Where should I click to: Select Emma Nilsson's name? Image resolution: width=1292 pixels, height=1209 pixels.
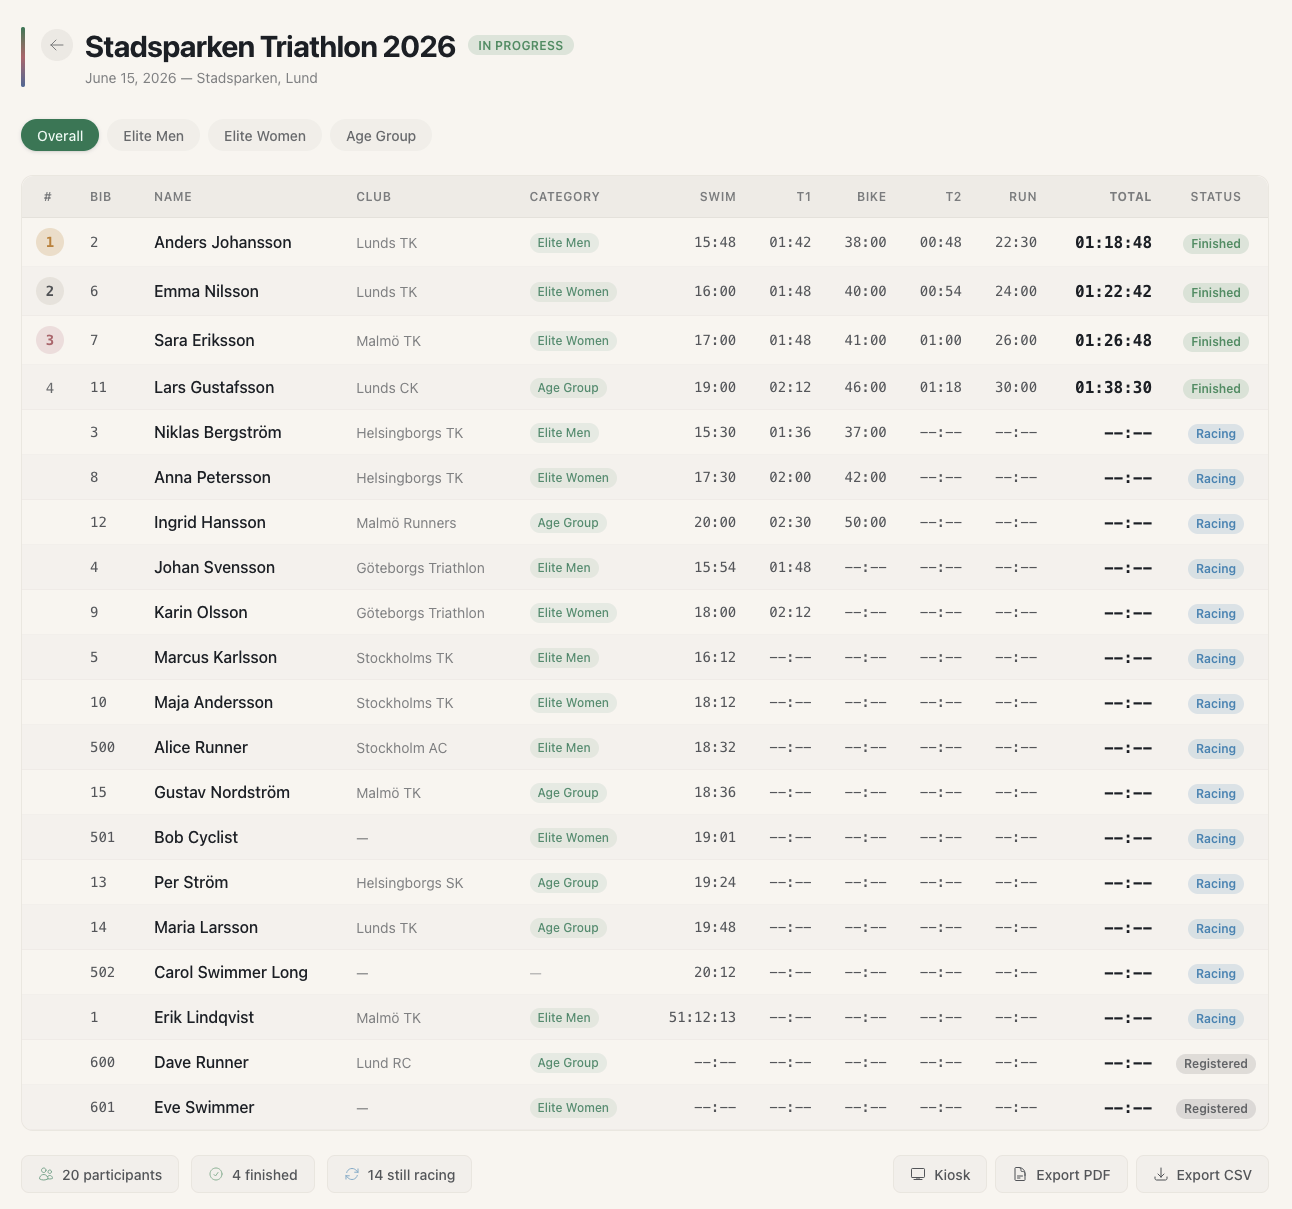[206, 291]
